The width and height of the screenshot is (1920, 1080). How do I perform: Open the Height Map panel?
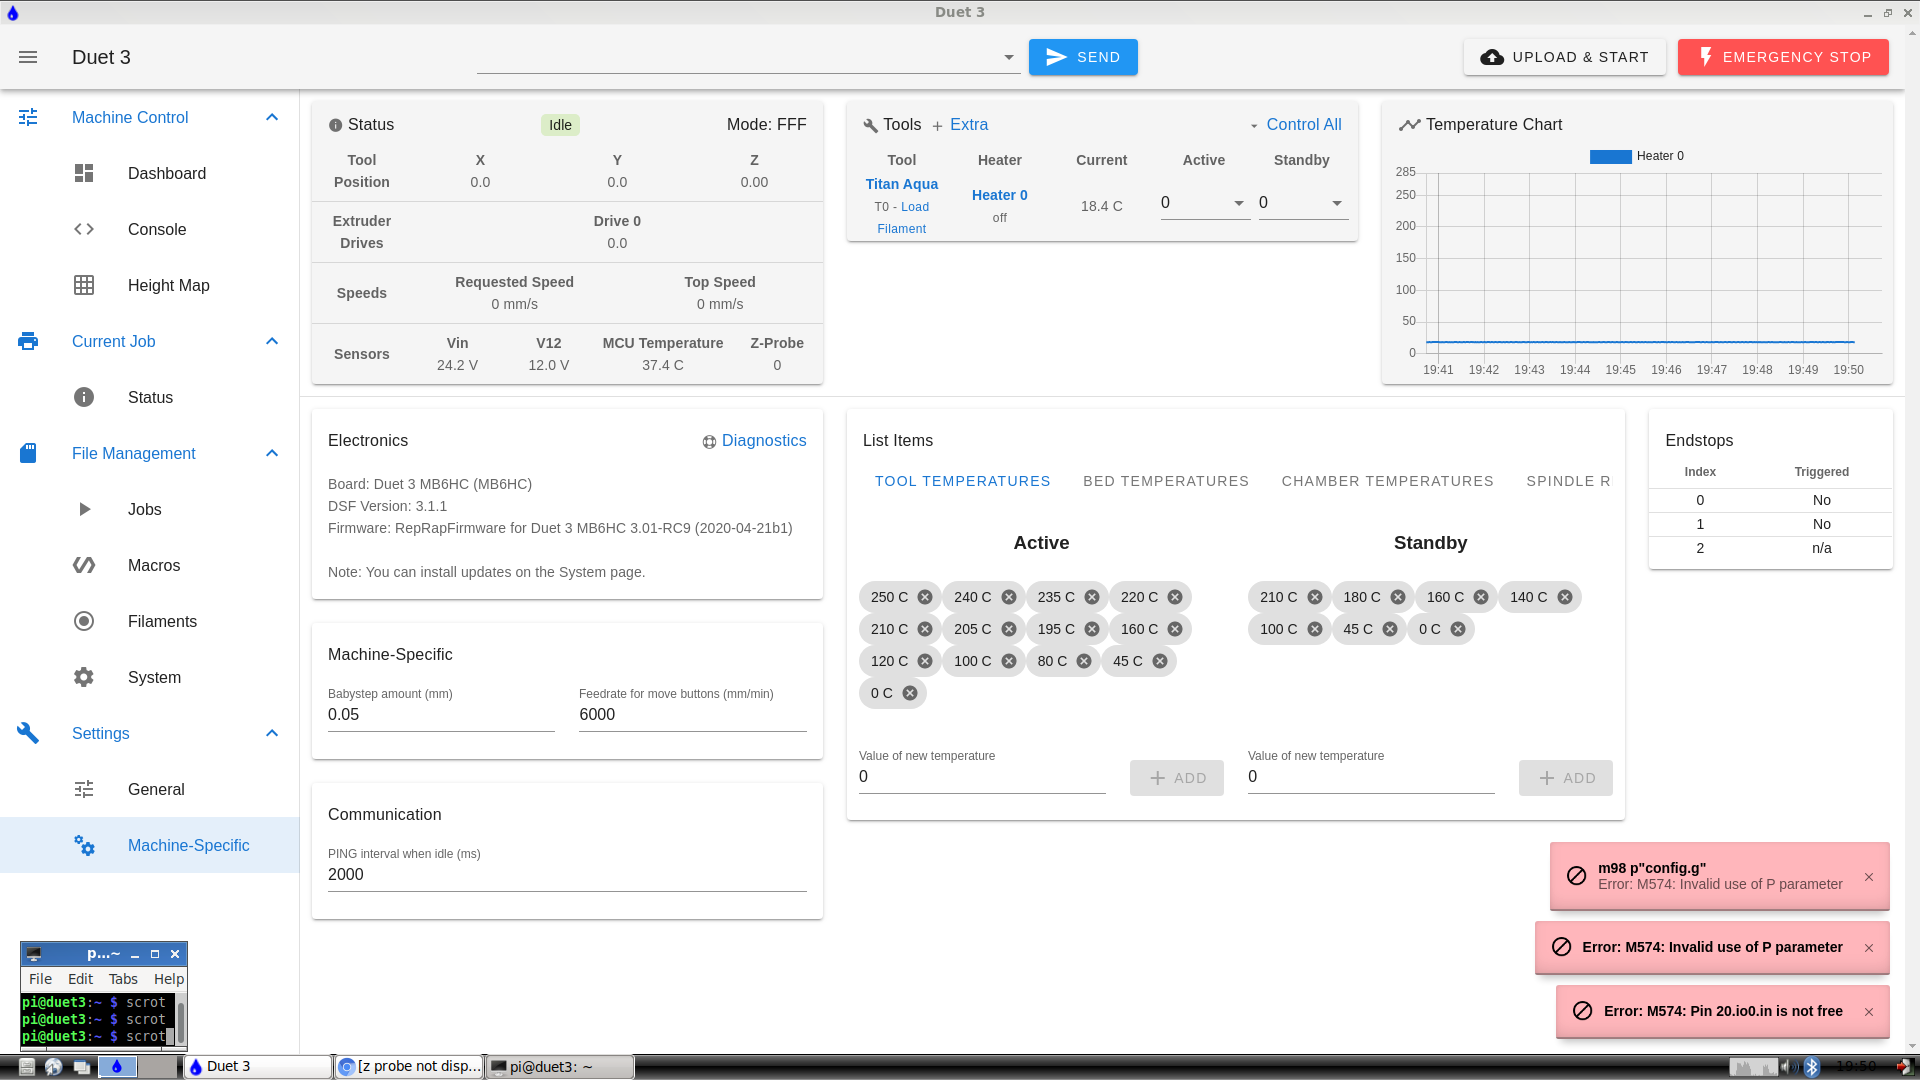pyautogui.click(x=169, y=285)
